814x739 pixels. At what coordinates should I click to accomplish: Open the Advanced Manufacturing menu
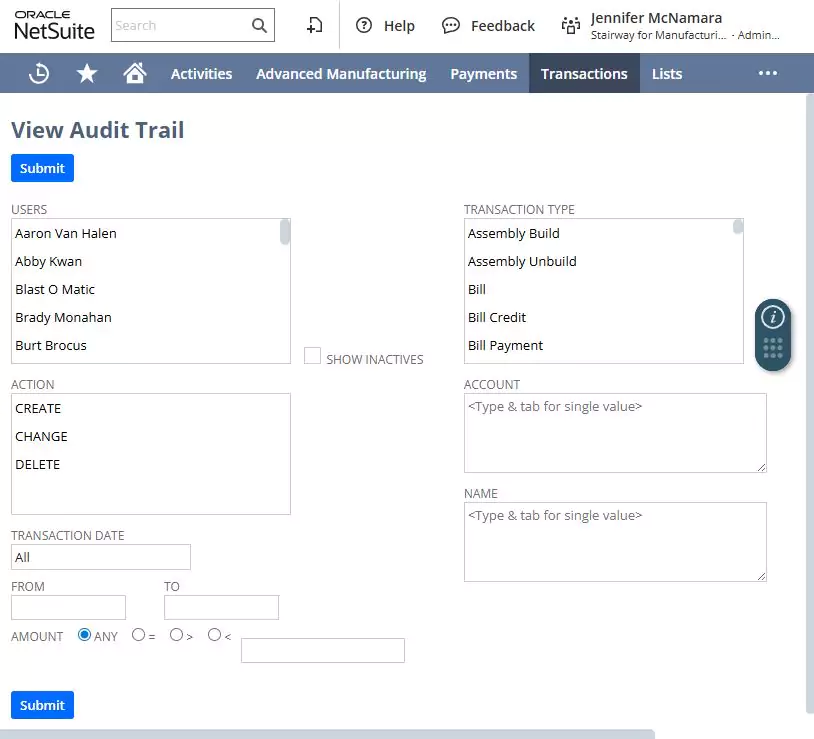pos(341,74)
